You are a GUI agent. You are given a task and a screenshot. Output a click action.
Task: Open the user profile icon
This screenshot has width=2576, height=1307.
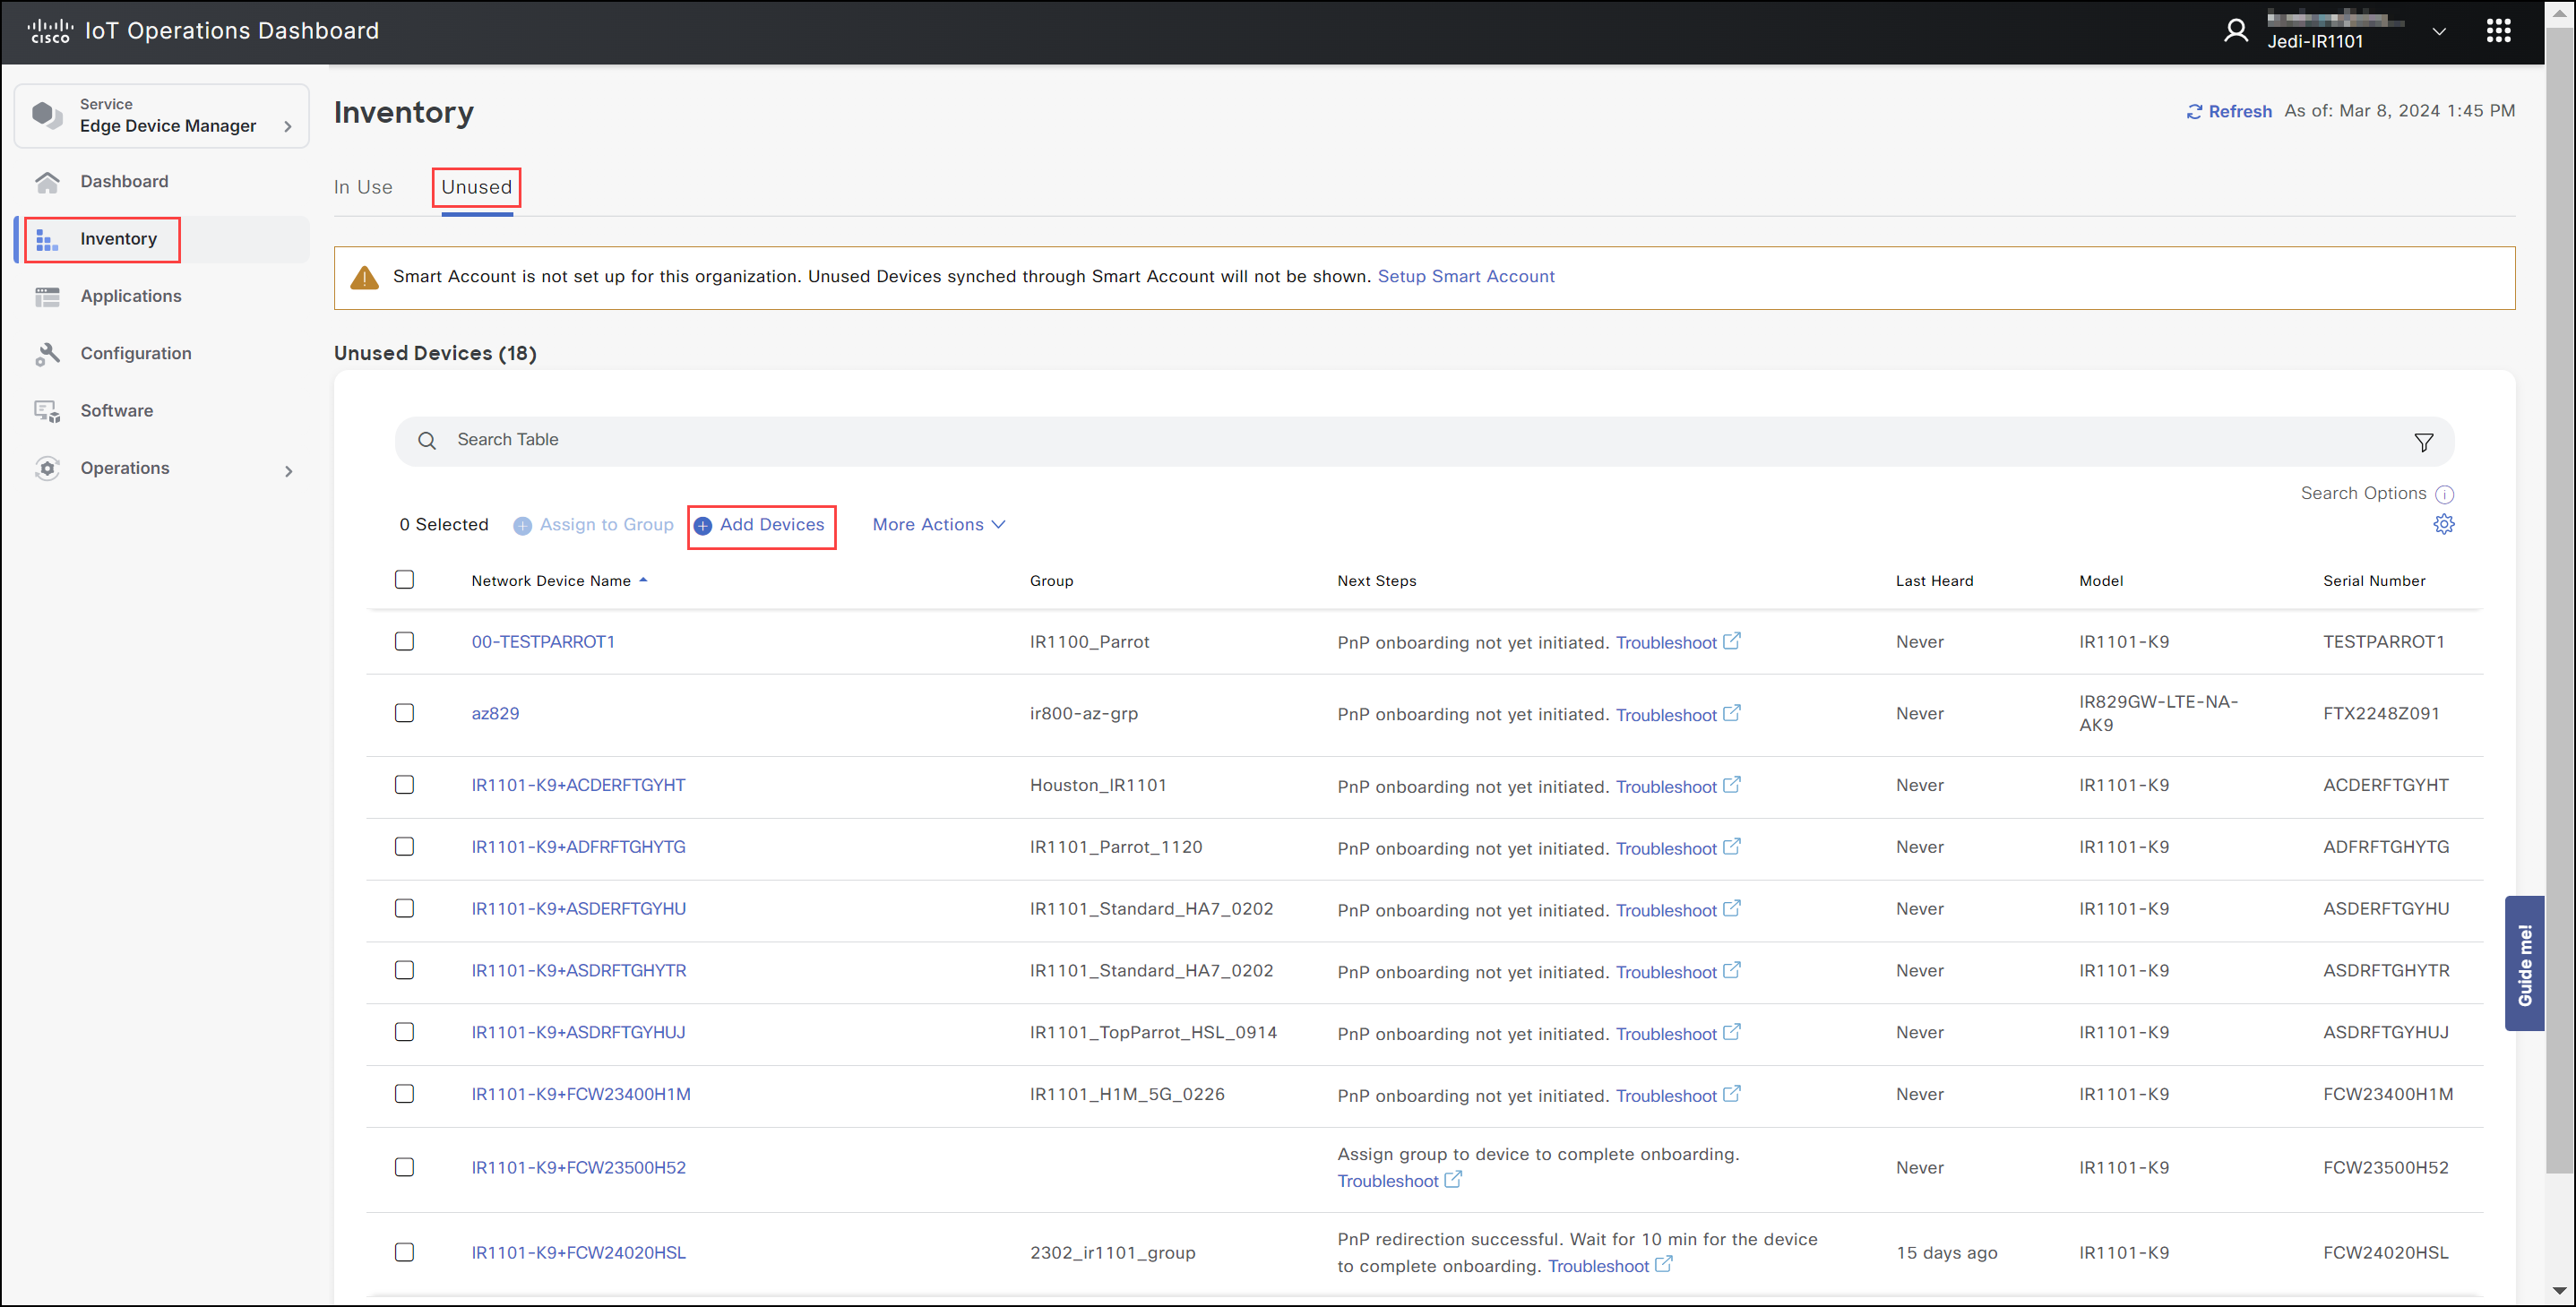2235,31
